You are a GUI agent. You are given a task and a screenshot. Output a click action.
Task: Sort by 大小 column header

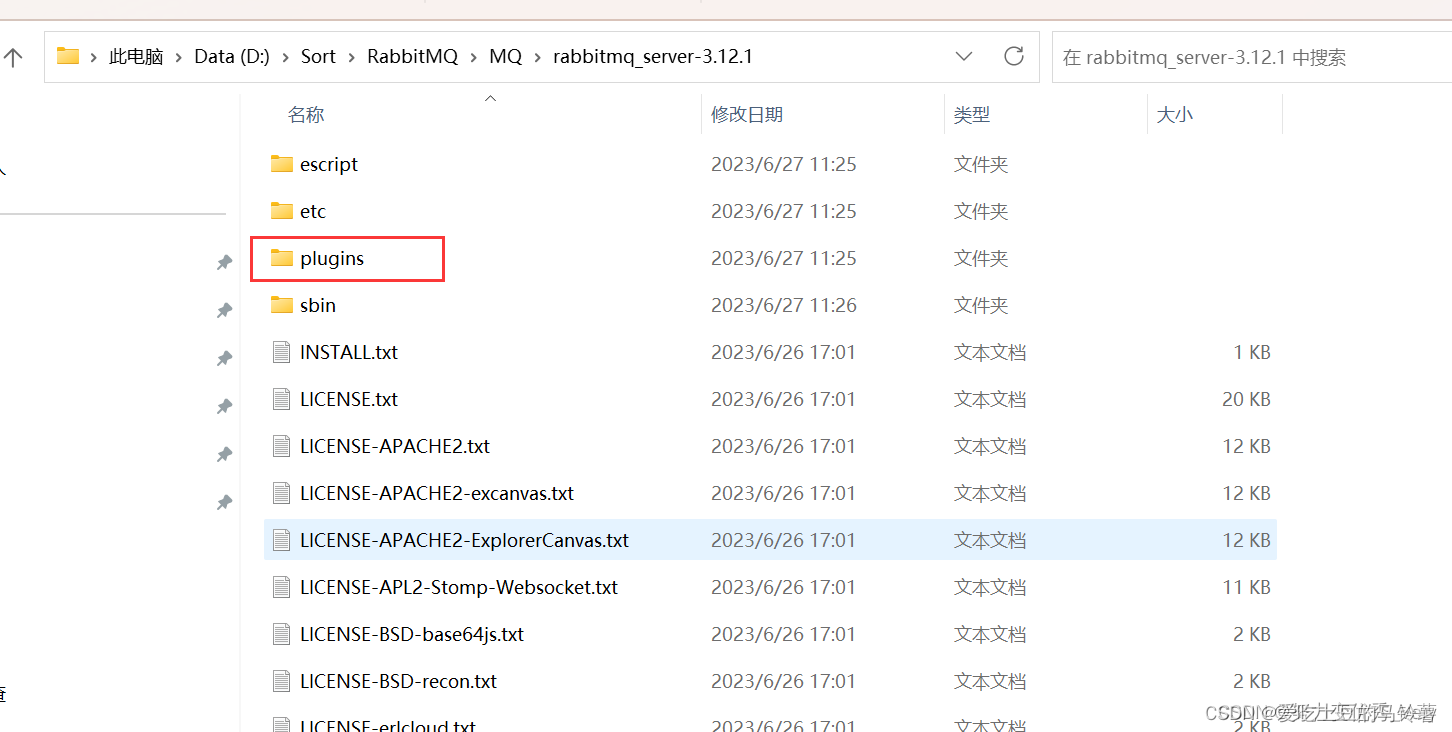(1175, 115)
